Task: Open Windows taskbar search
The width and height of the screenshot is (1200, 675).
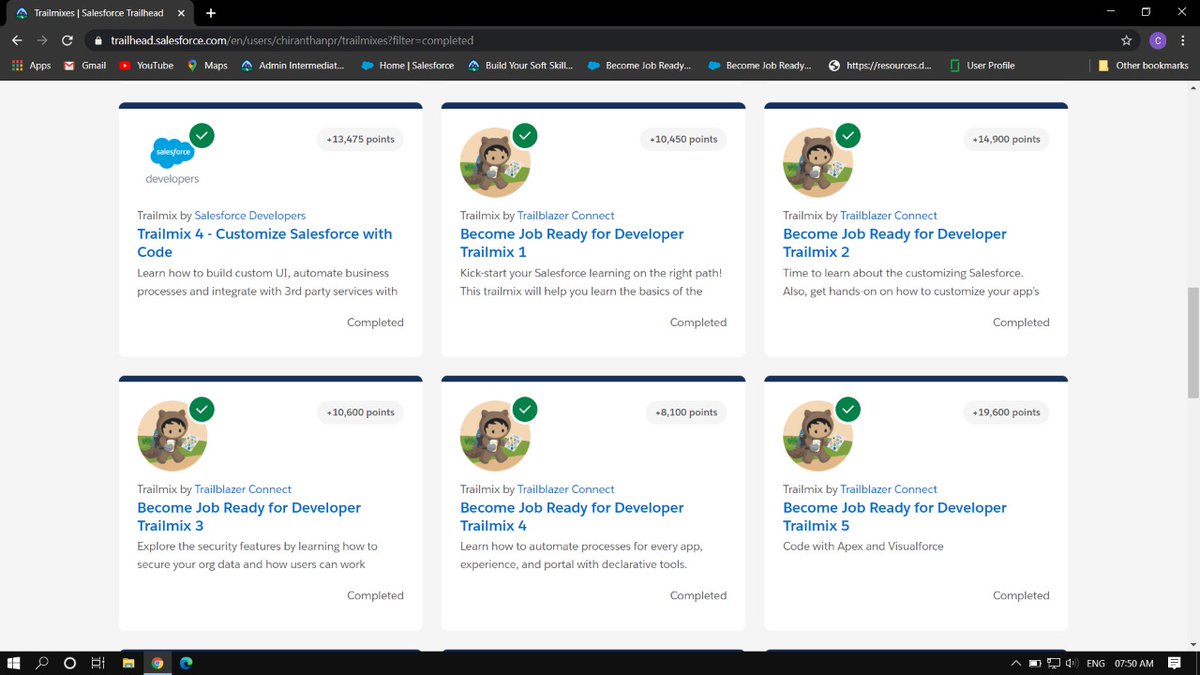Action: (42, 662)
